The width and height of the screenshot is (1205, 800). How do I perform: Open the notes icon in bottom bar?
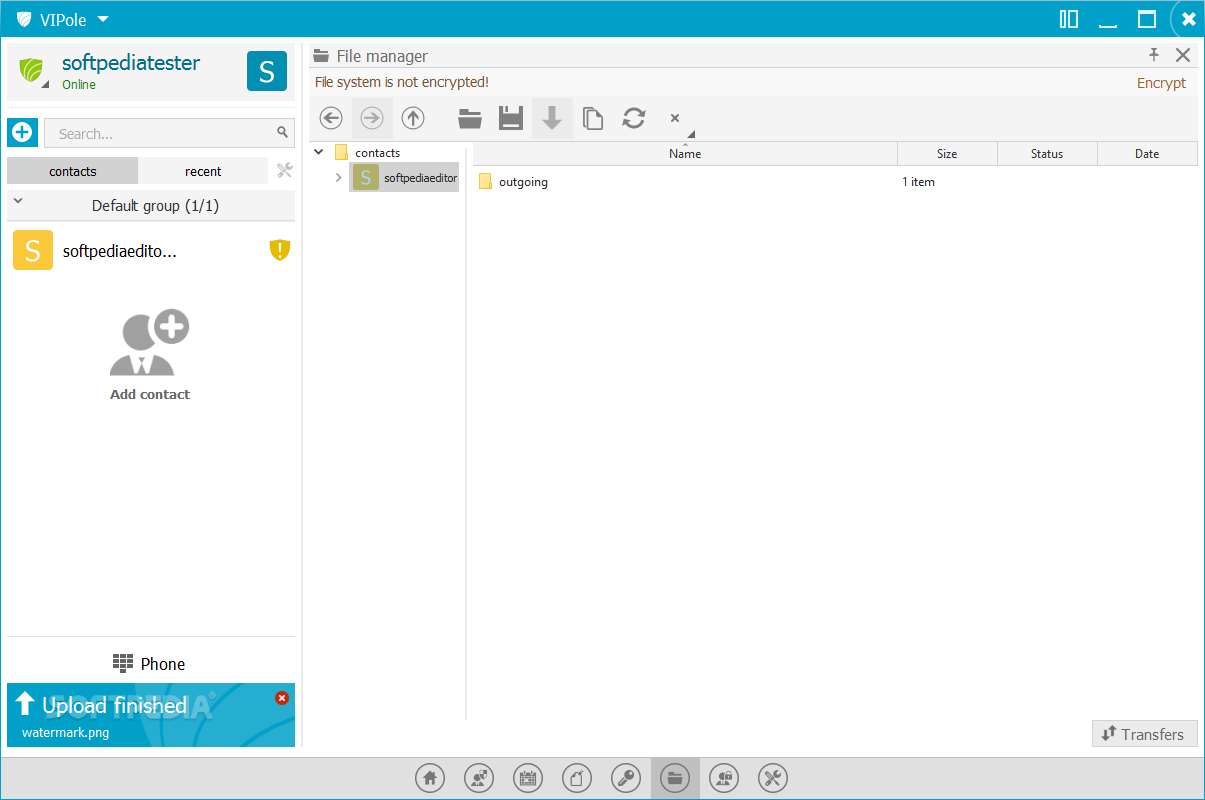577,777
